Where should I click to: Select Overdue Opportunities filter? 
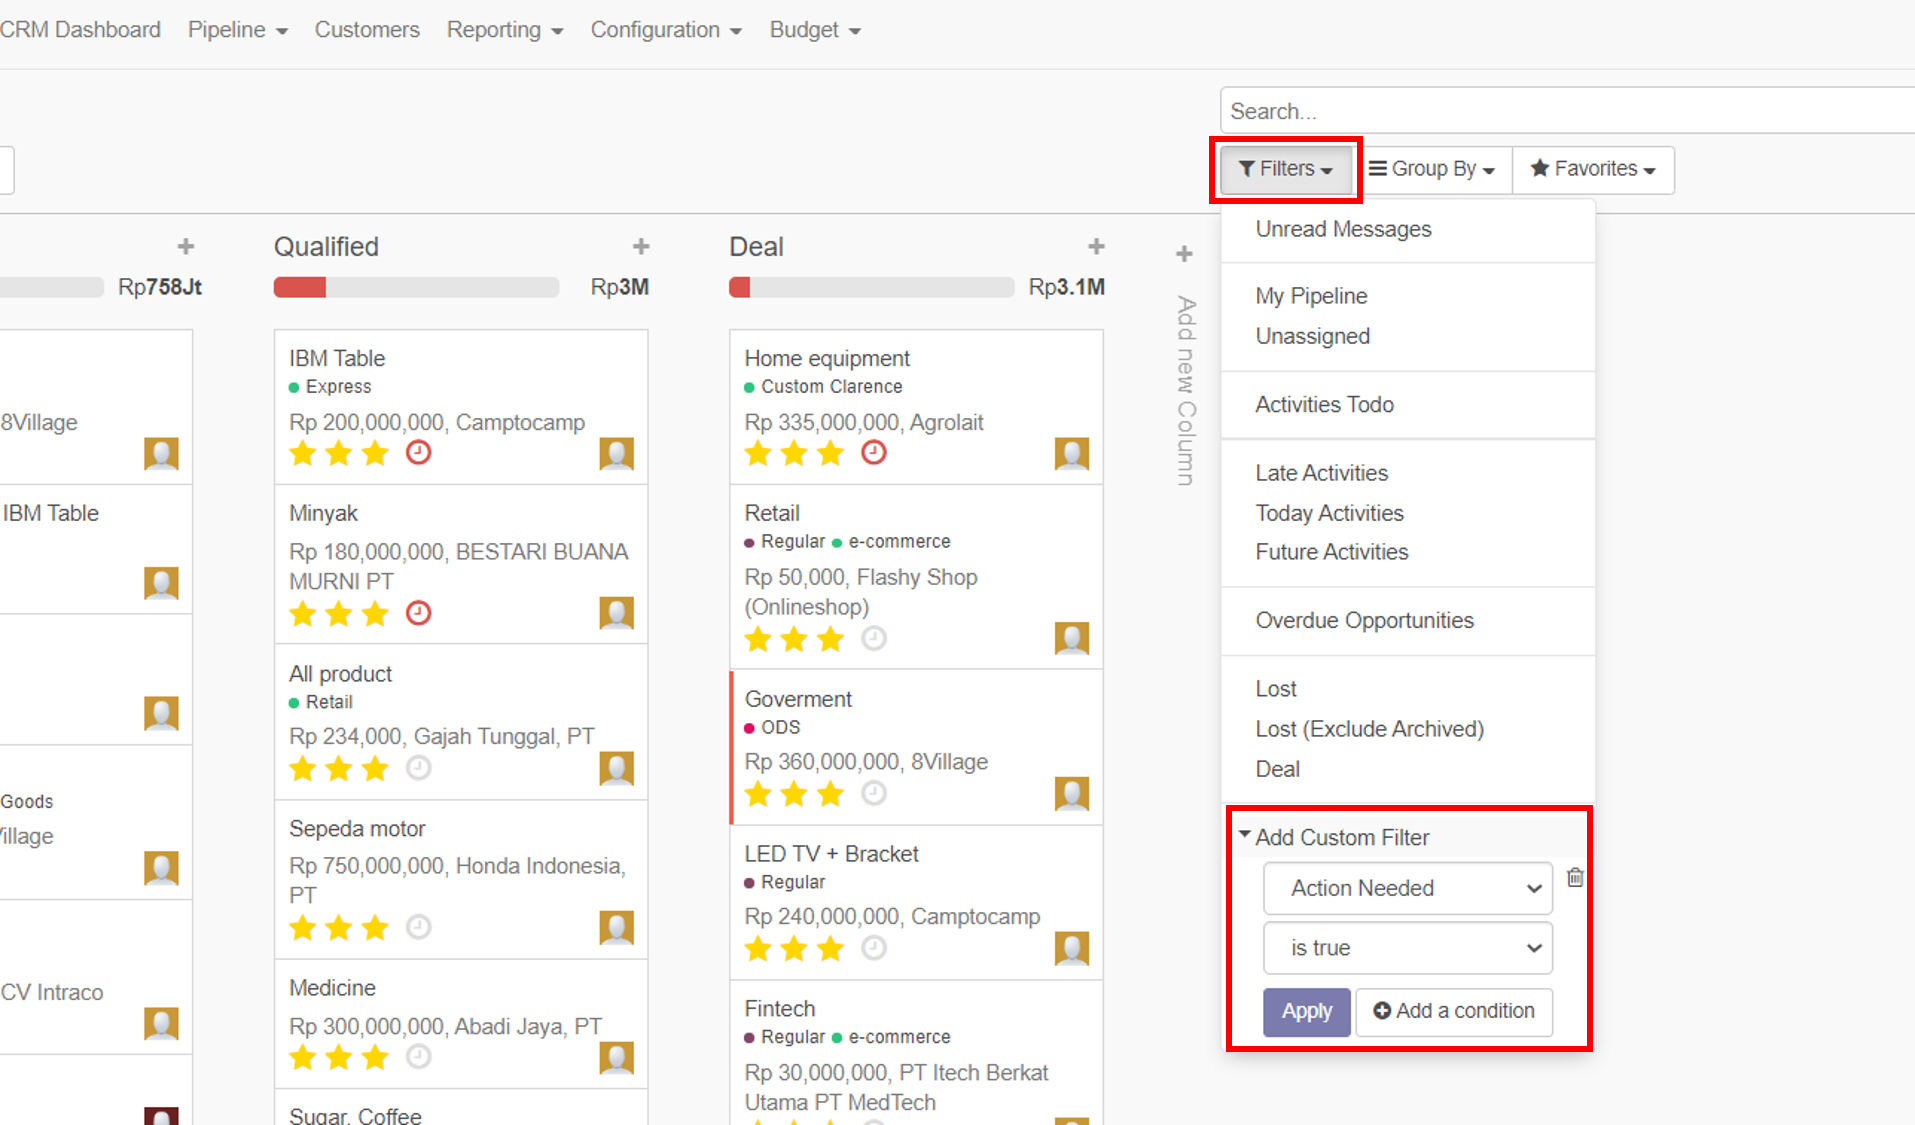pos(1408,621)
